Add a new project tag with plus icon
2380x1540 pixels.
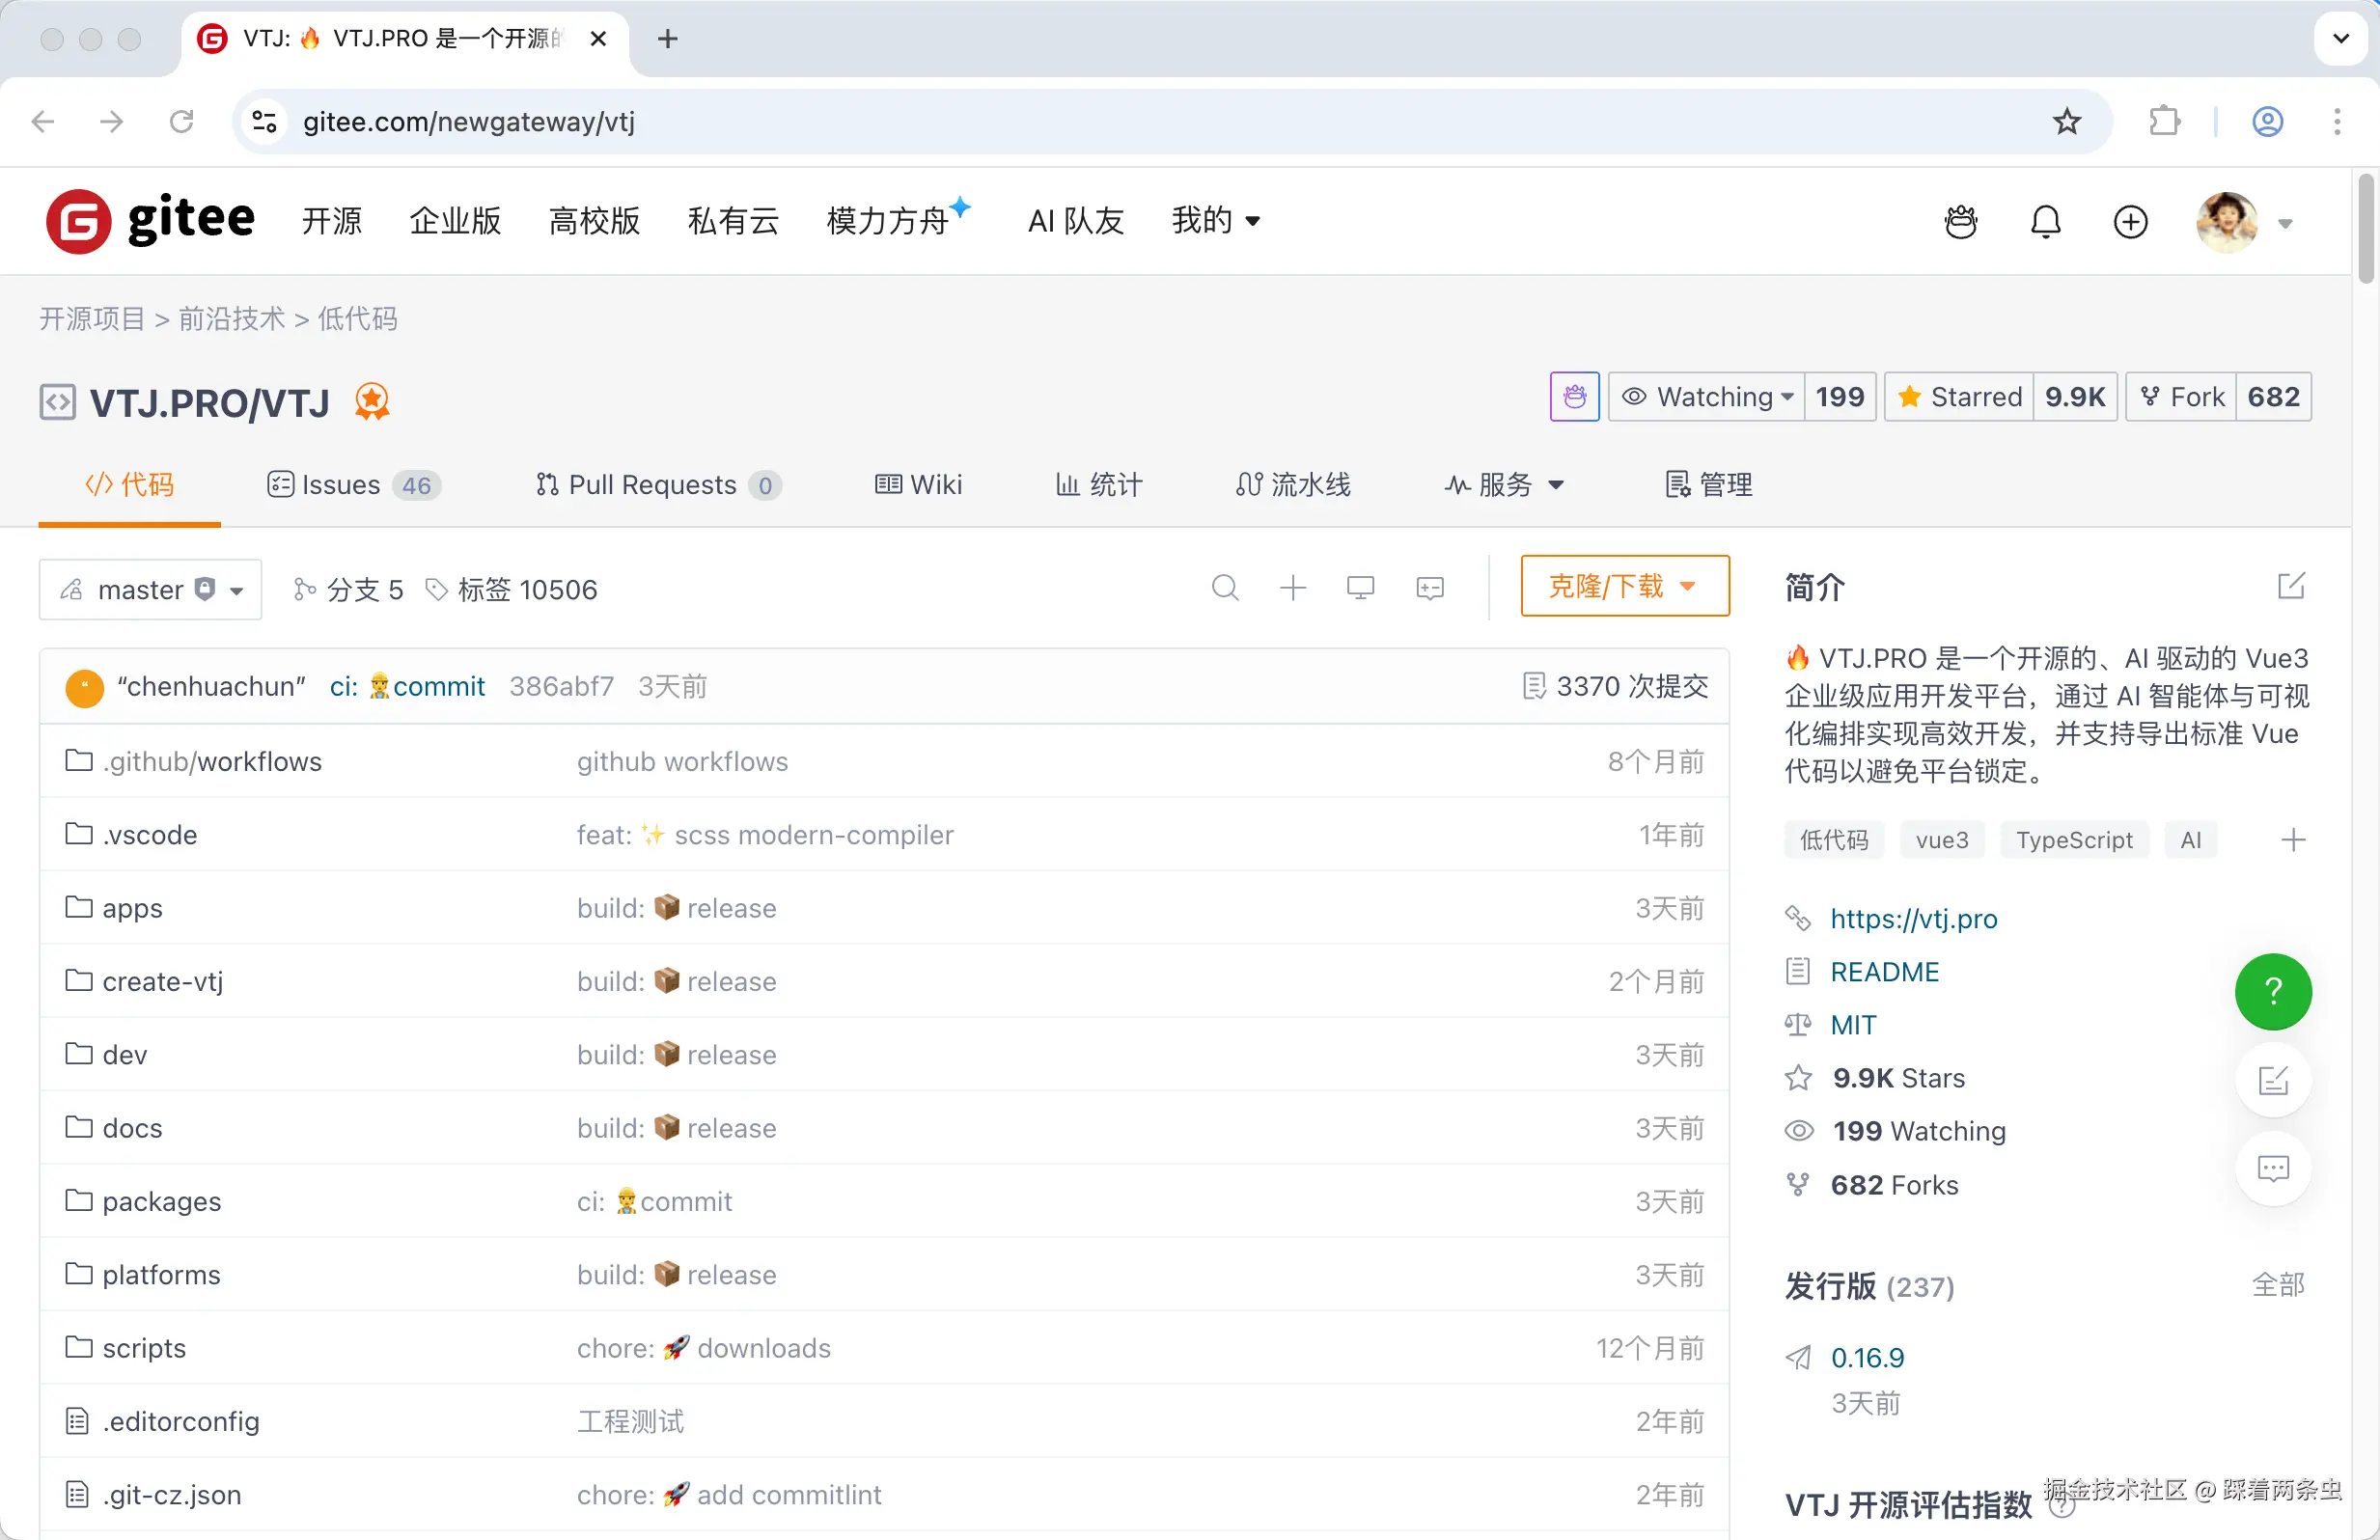2294,840
